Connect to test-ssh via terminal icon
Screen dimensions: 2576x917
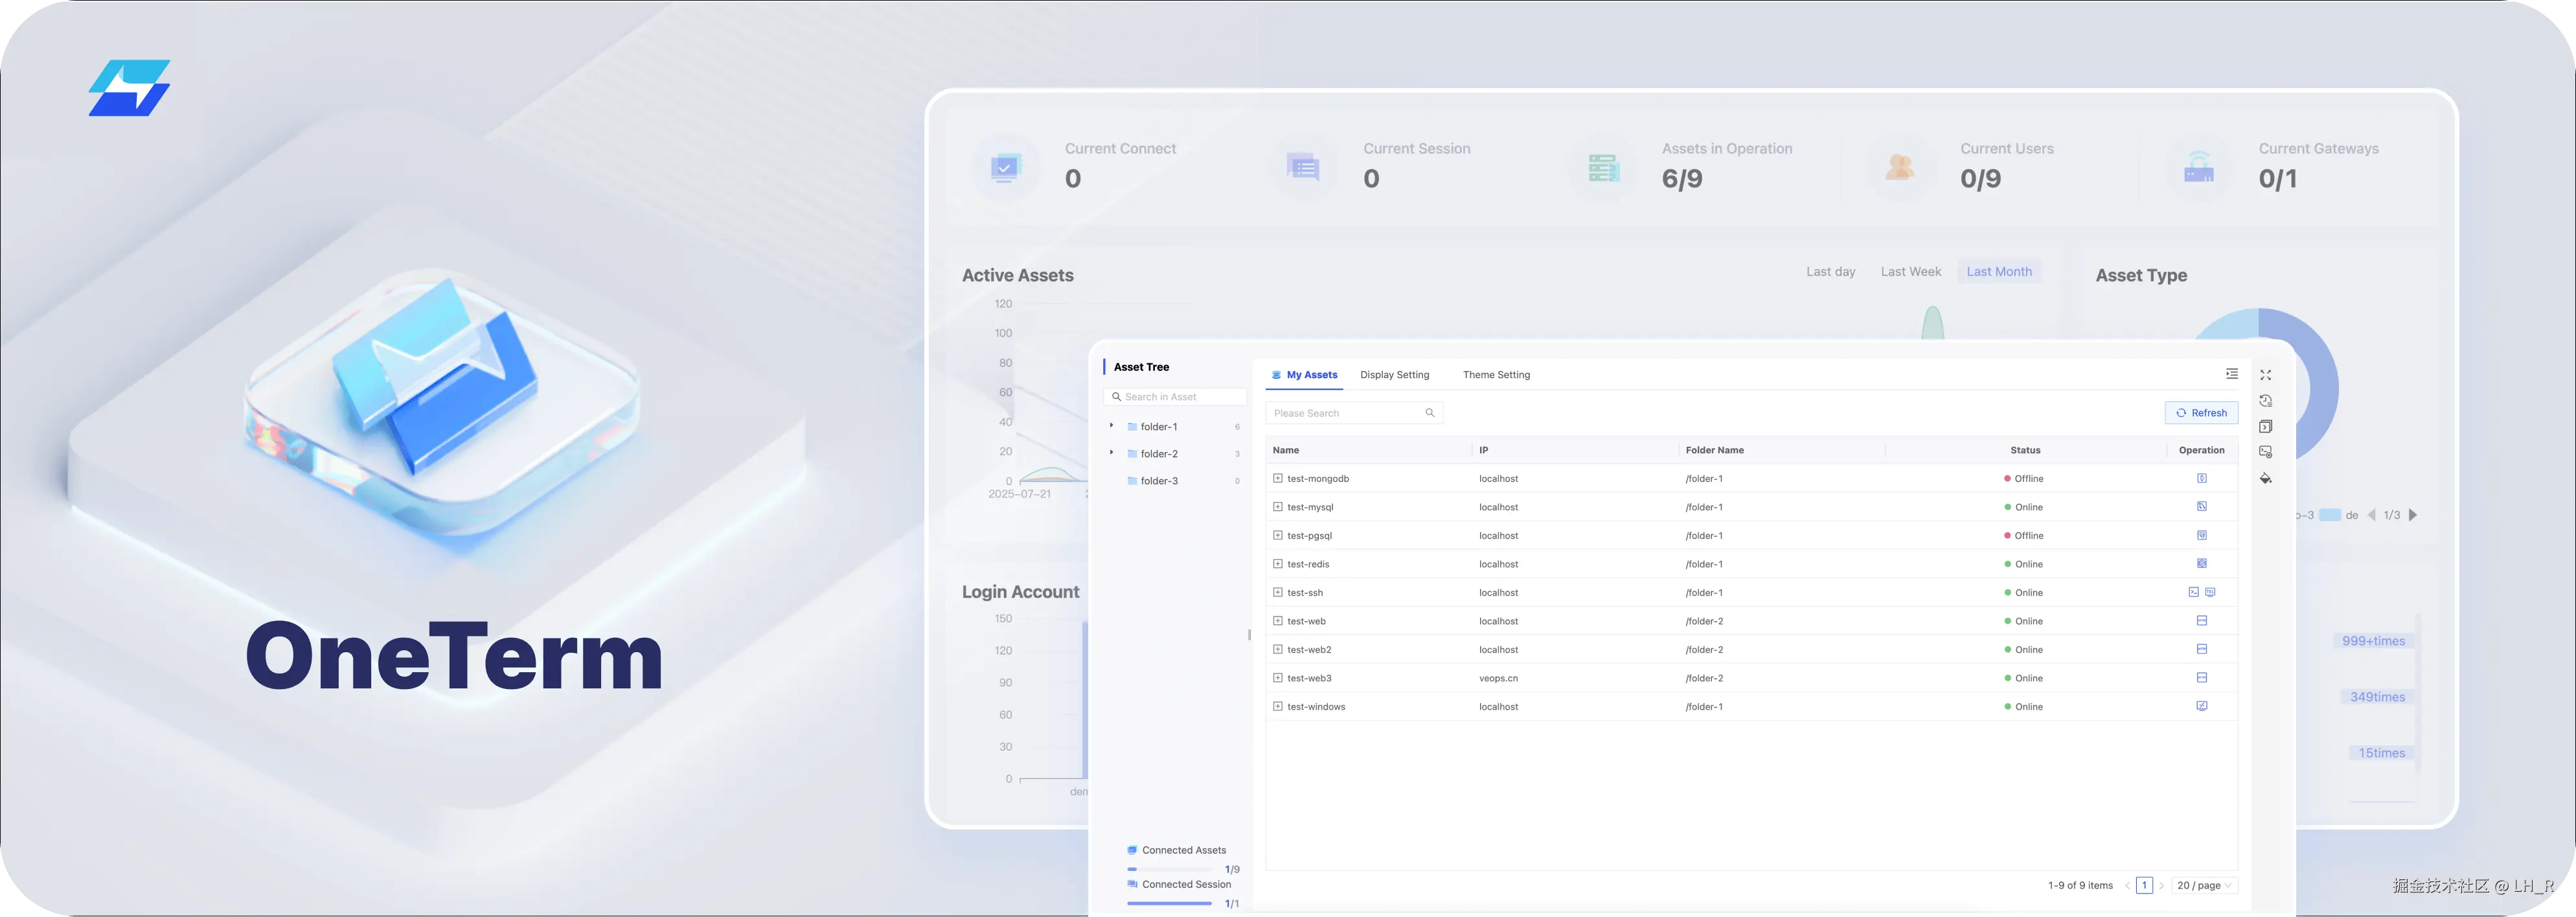pyautogui.click(x=2193, y=592)
